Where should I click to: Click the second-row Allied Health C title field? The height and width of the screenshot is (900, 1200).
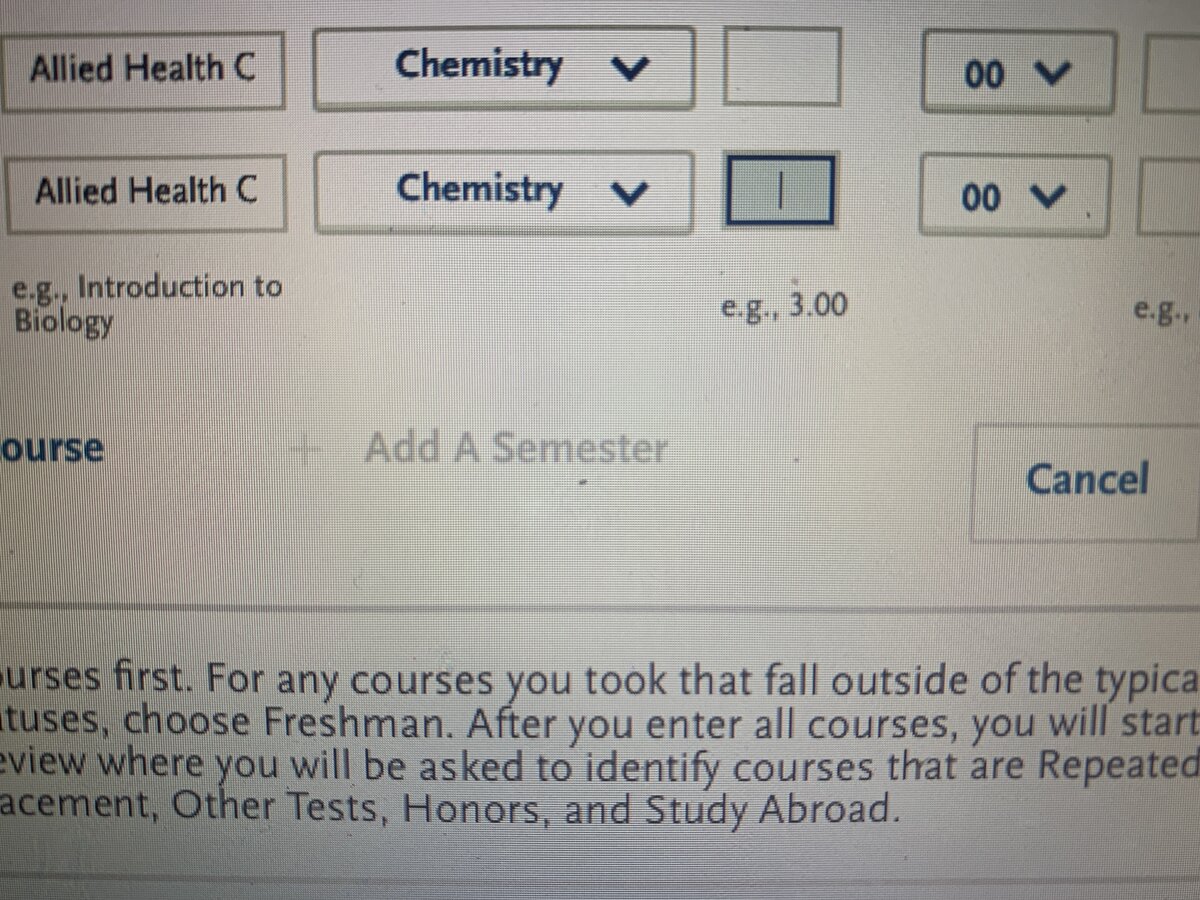pos(144,190)
